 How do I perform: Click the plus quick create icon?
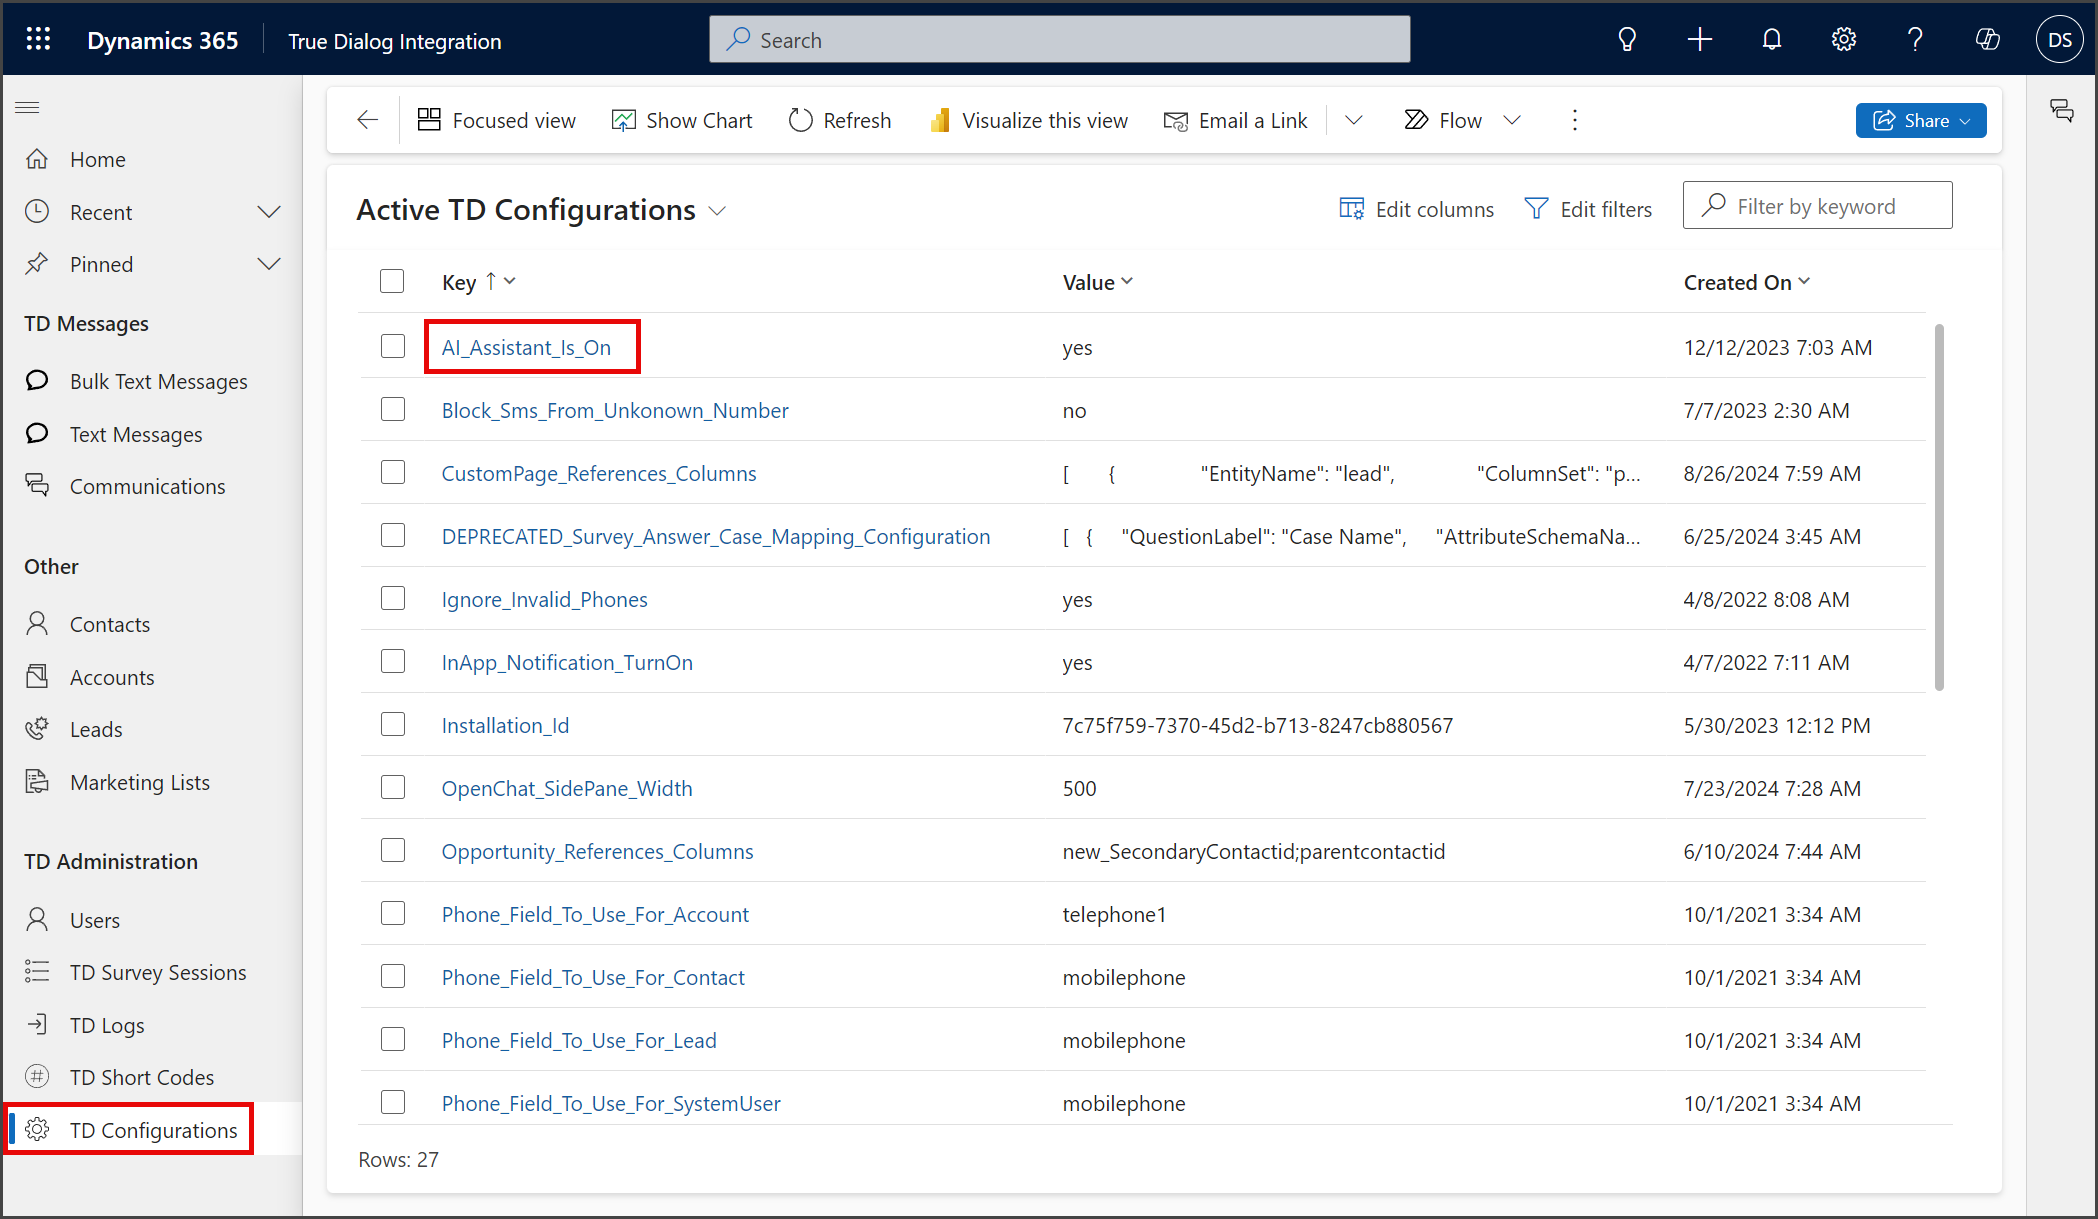(x=1700, y=40)
